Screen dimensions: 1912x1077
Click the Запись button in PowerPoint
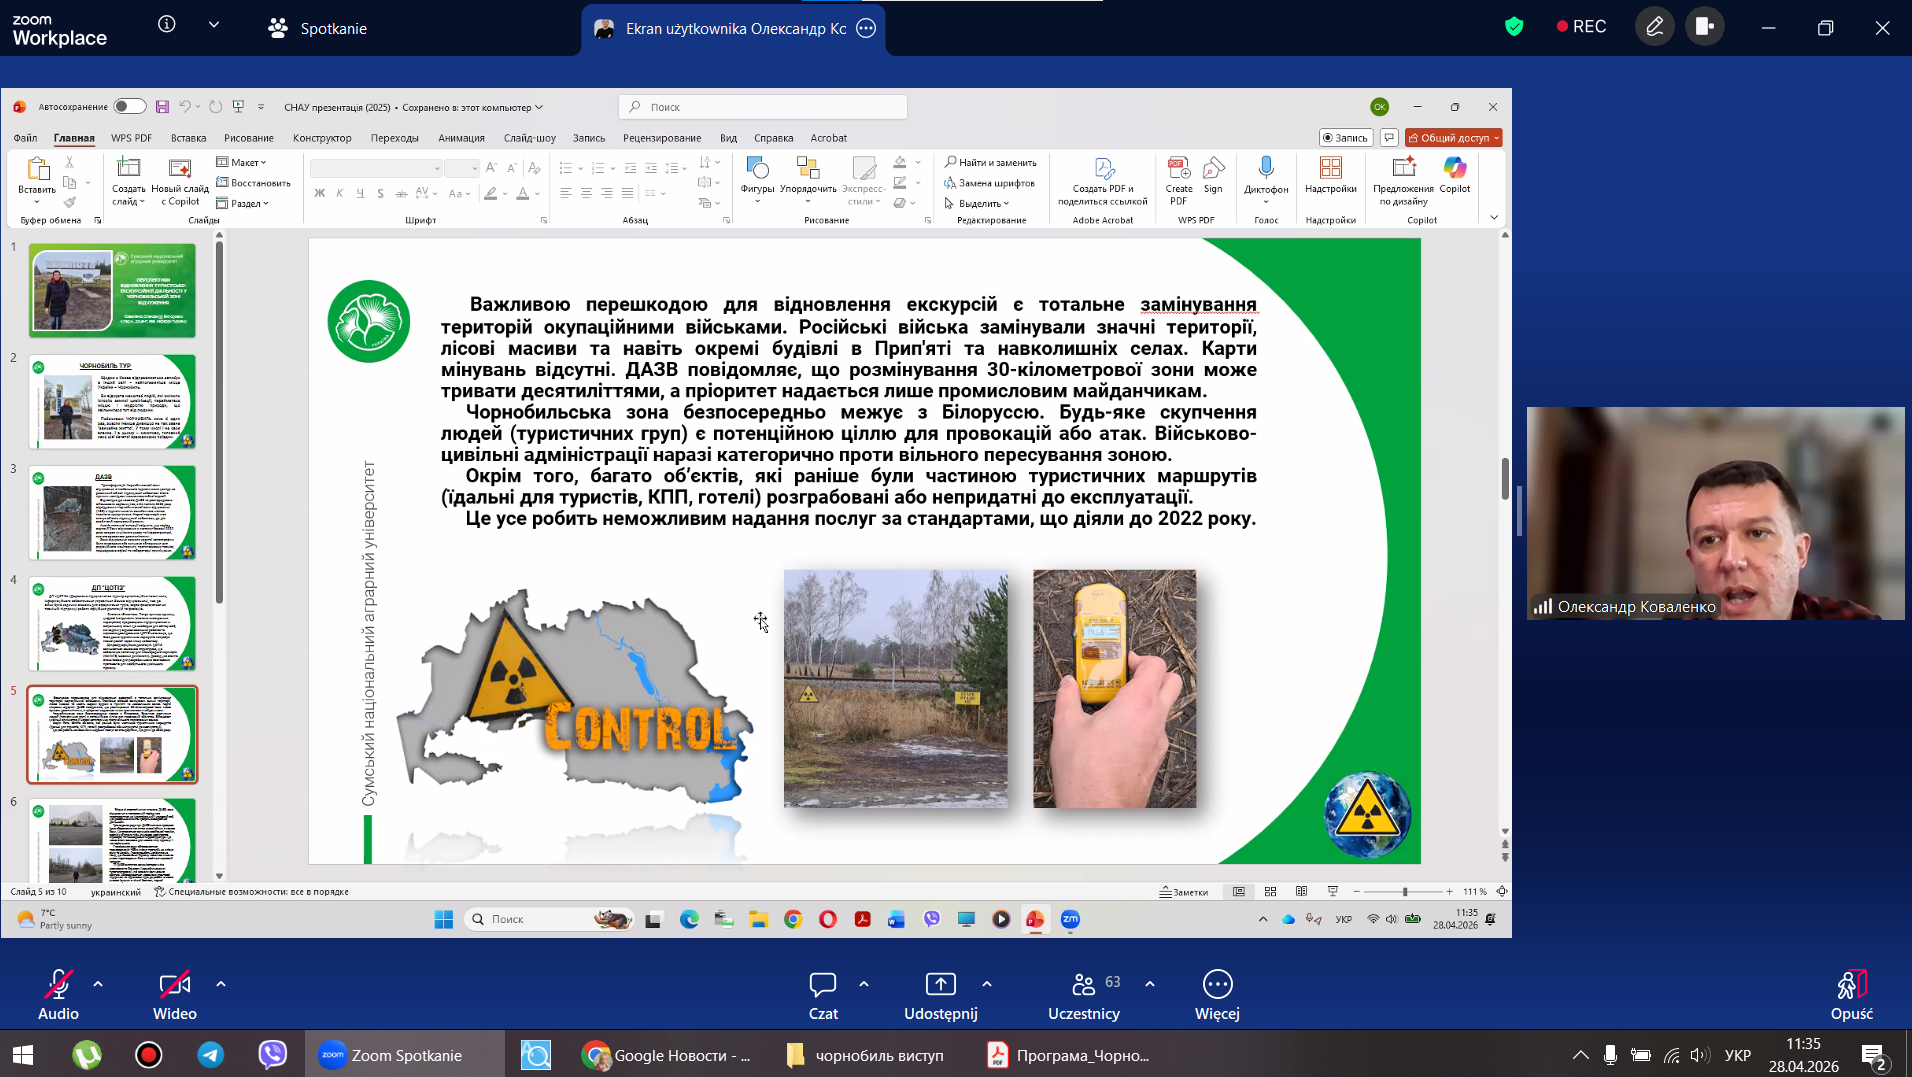click(x=1344, y=138)
